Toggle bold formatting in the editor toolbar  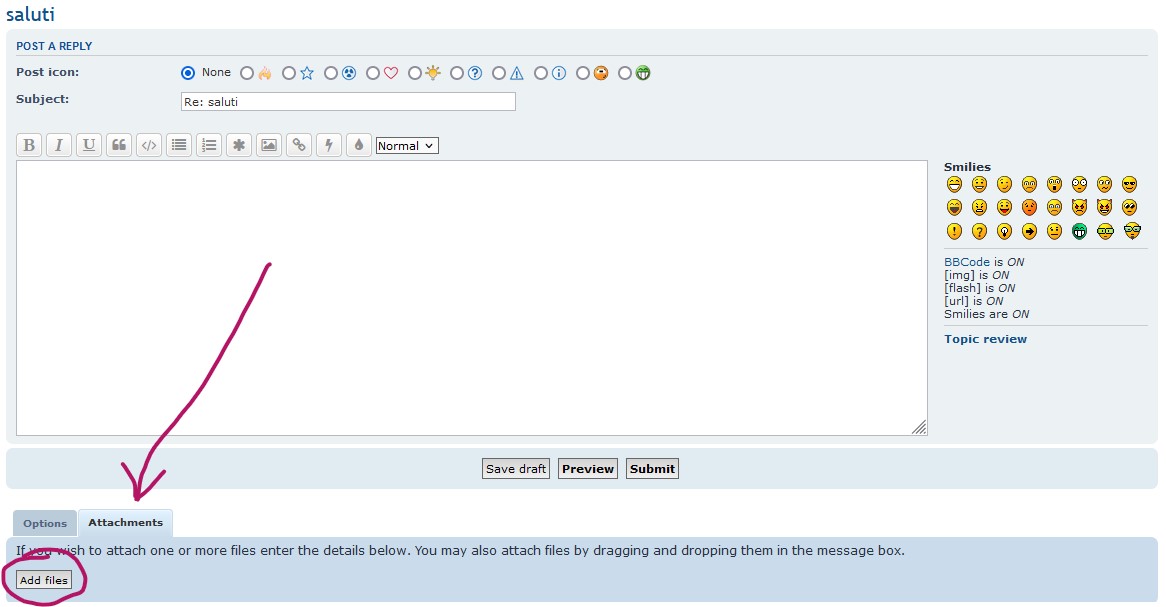click(29, 145)
